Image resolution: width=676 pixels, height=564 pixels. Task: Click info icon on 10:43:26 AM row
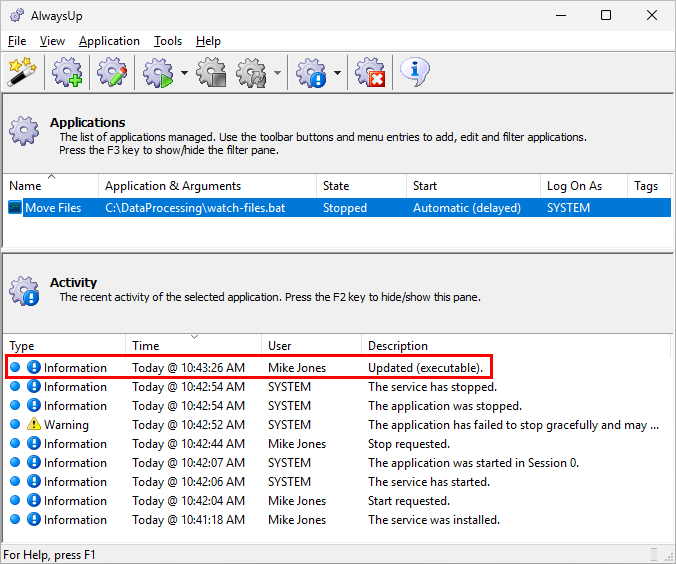(34, 367)
